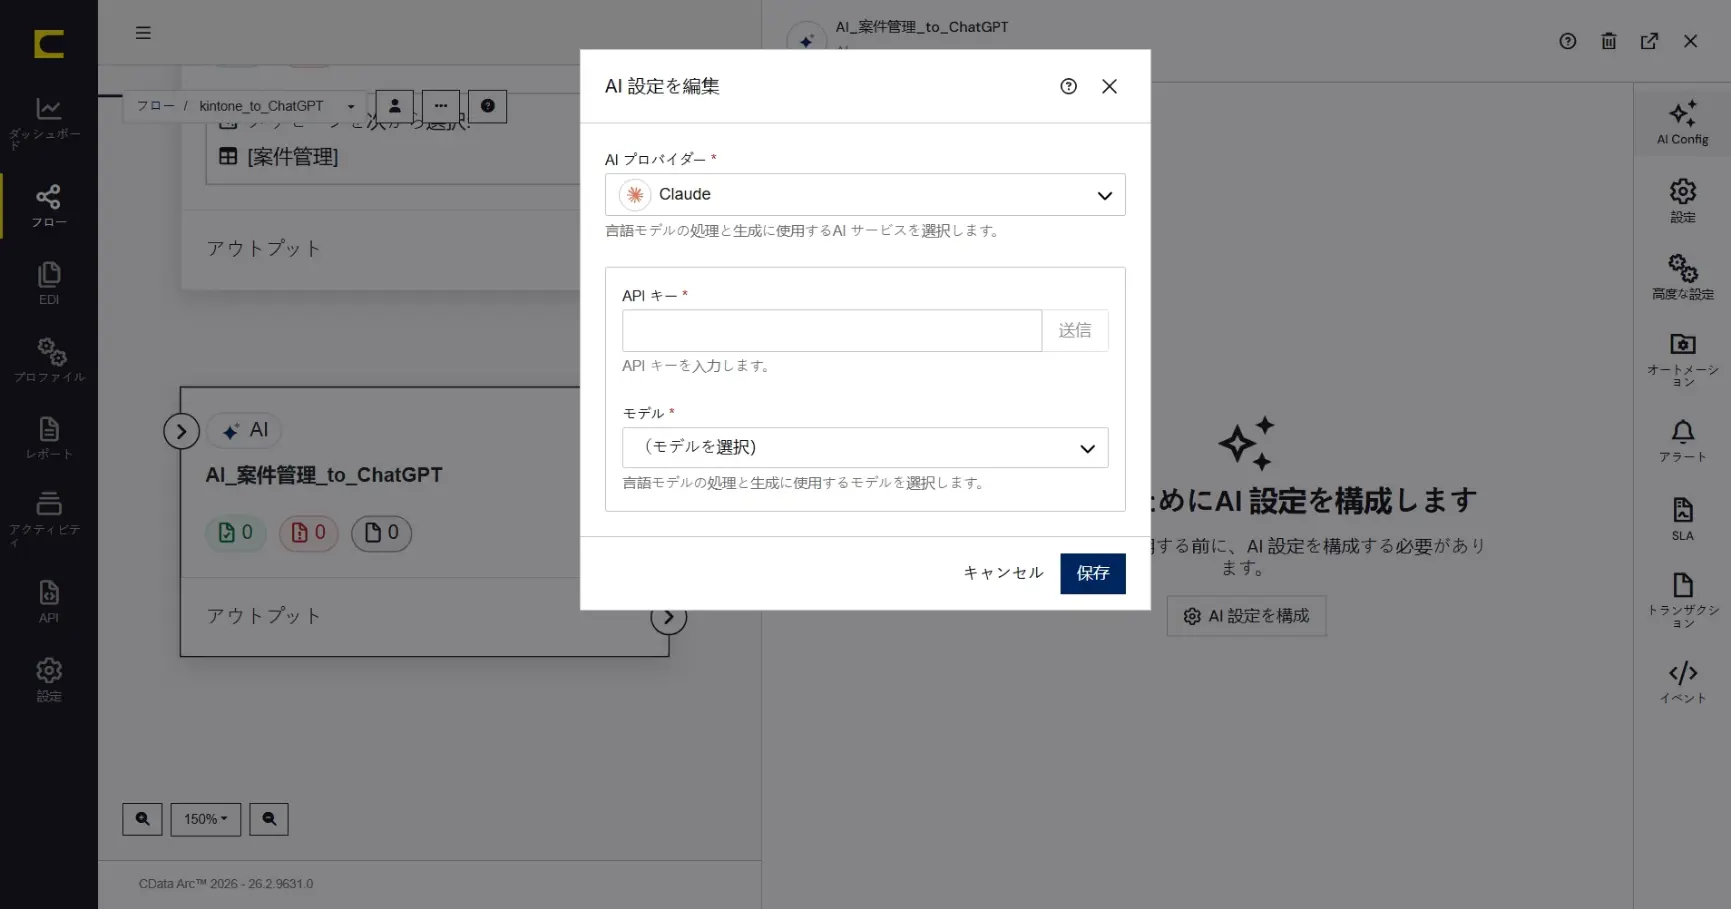The image size is (1731, 909).
Task: Click the フロー breadcrumb link
Action: (155, 106)
